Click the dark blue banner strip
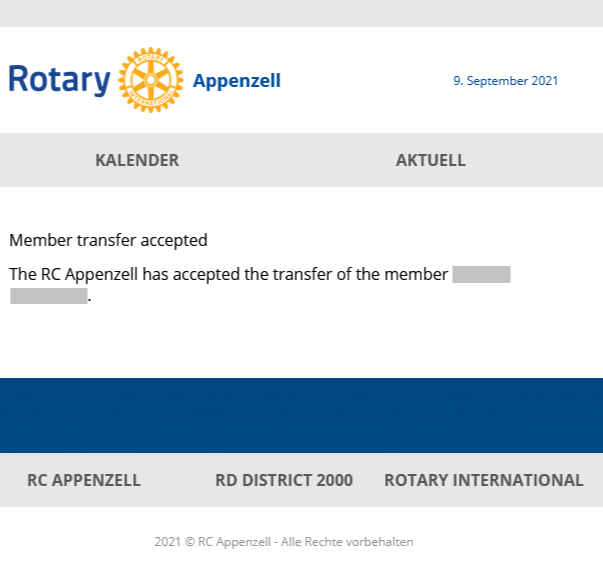This screenshot has width=603, height=573. (301, 415)
